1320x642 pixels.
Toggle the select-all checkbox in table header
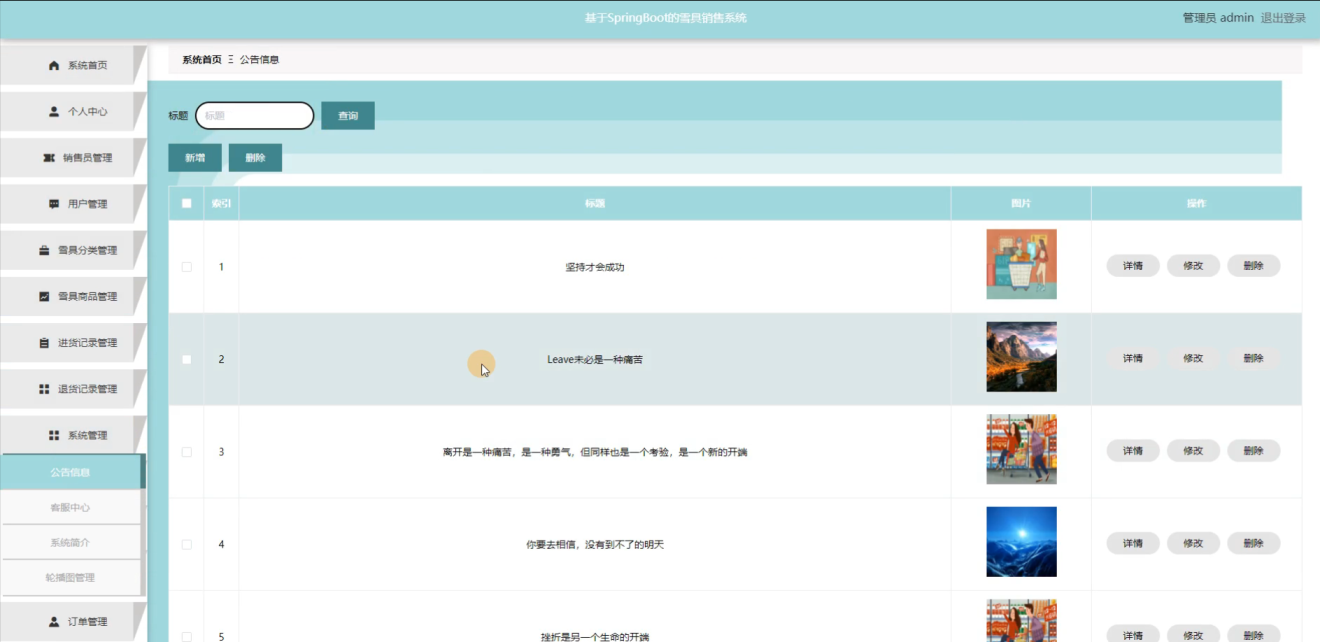[186, 203]
